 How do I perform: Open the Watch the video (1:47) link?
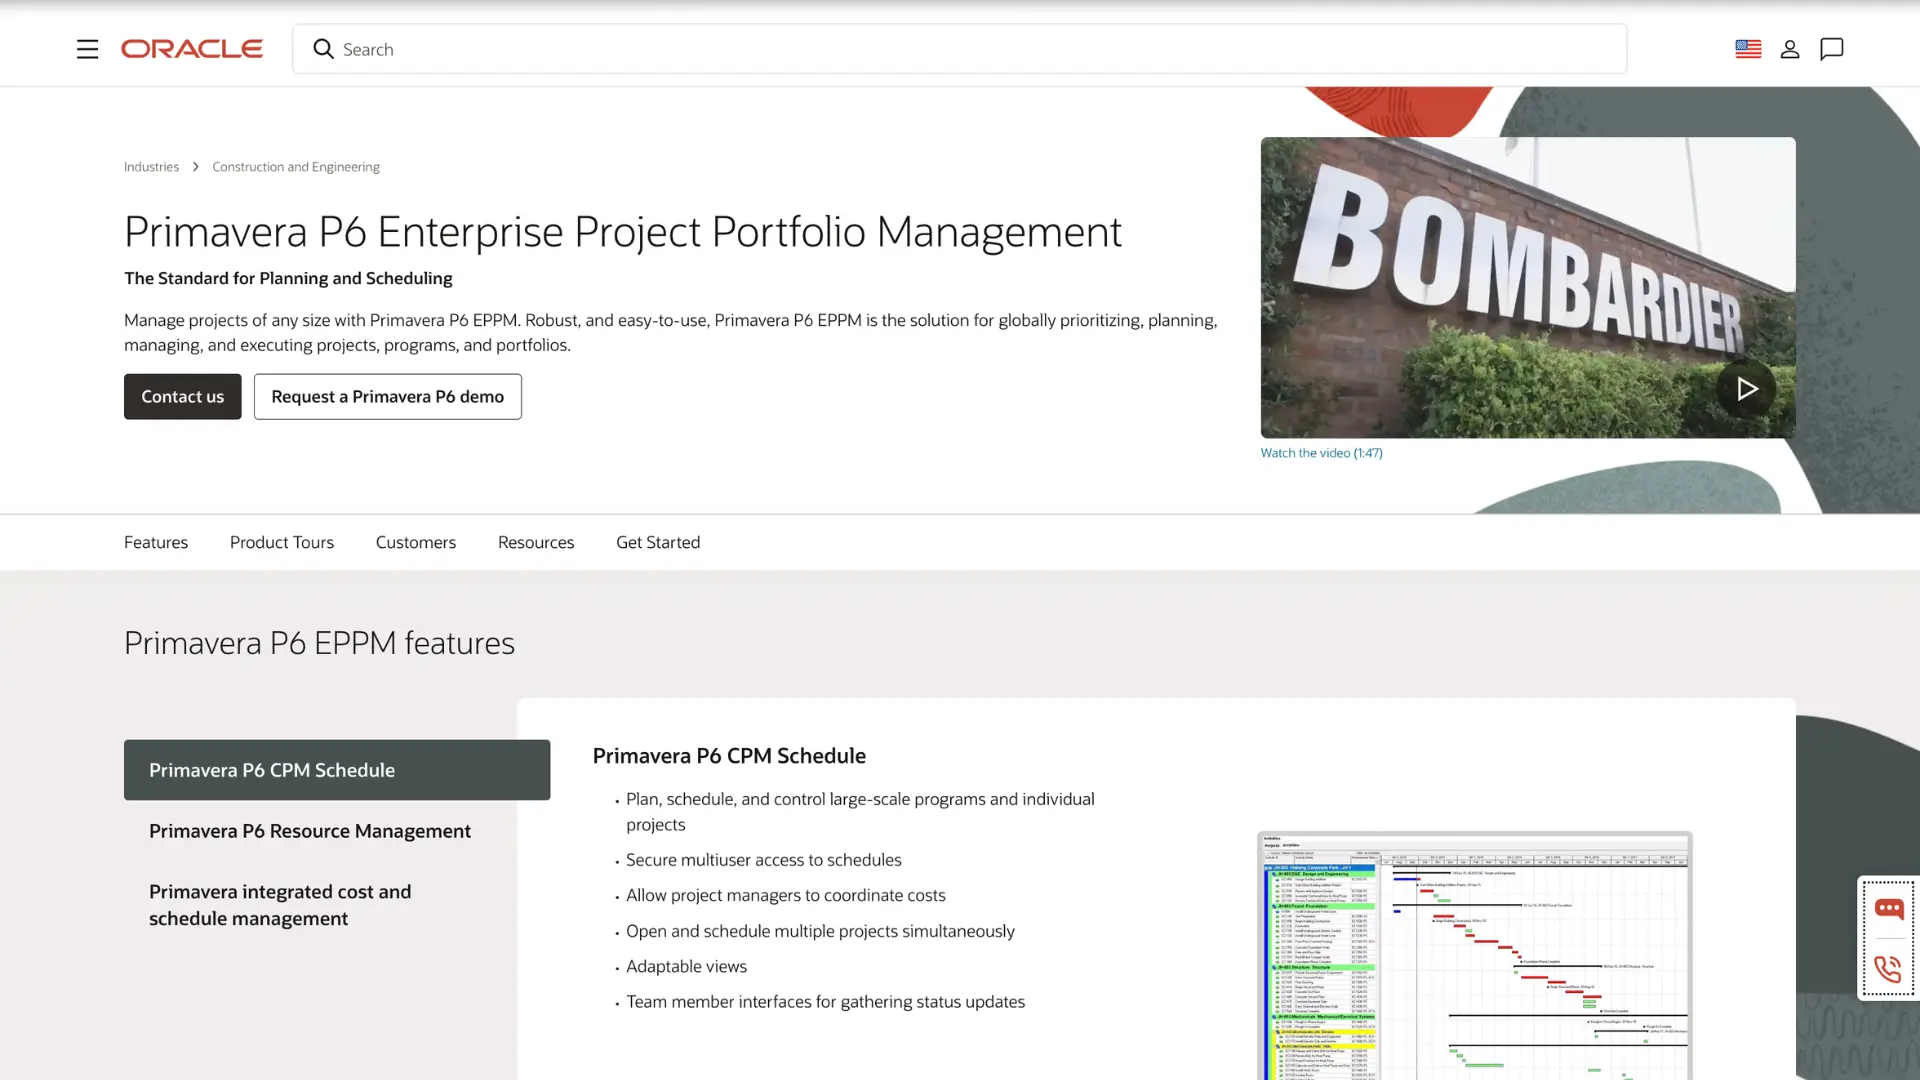point(1321,453)
